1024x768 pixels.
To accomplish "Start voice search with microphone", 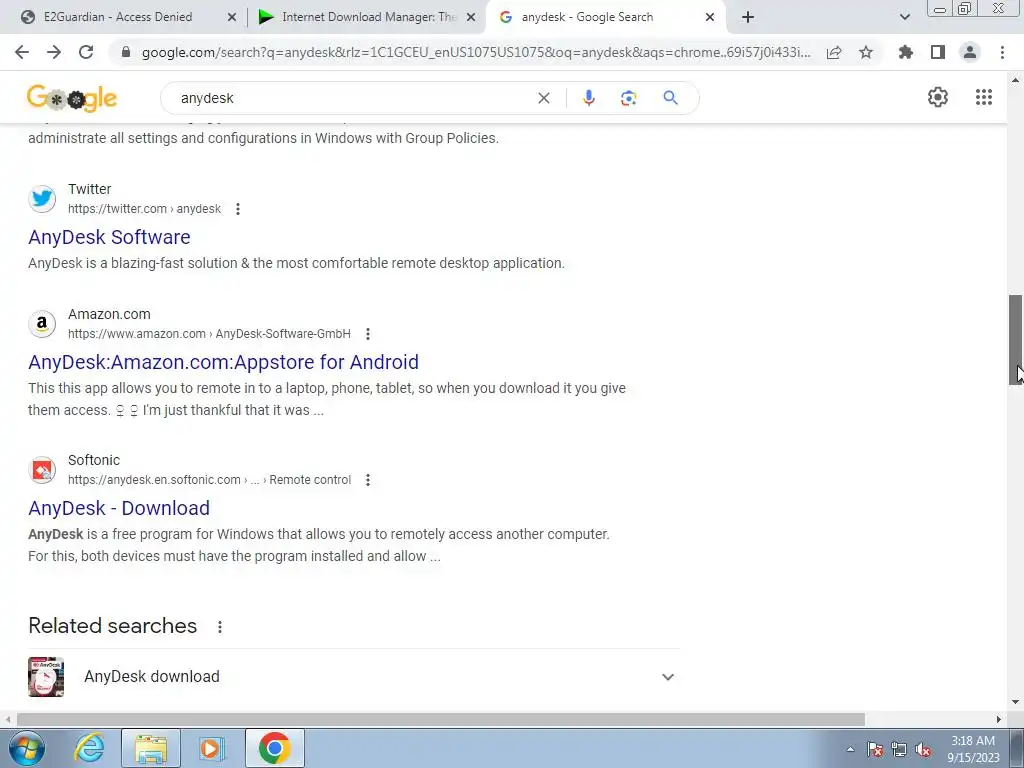I will pyautogui.click(x=588, y=98).
